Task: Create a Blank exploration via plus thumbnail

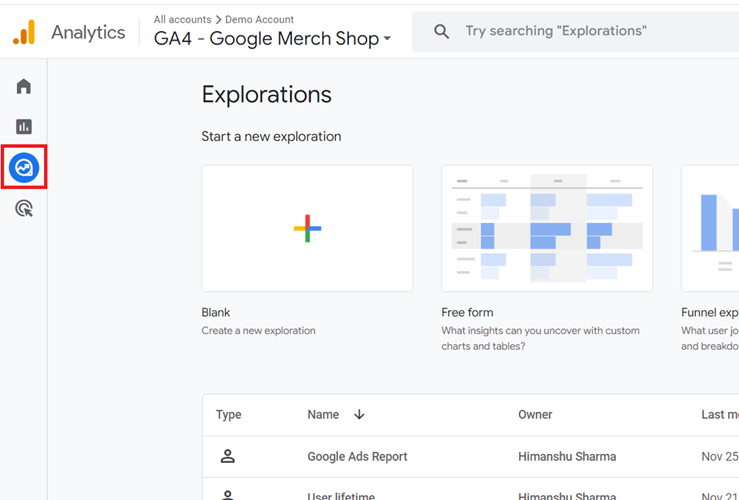Action: point(307,228)
